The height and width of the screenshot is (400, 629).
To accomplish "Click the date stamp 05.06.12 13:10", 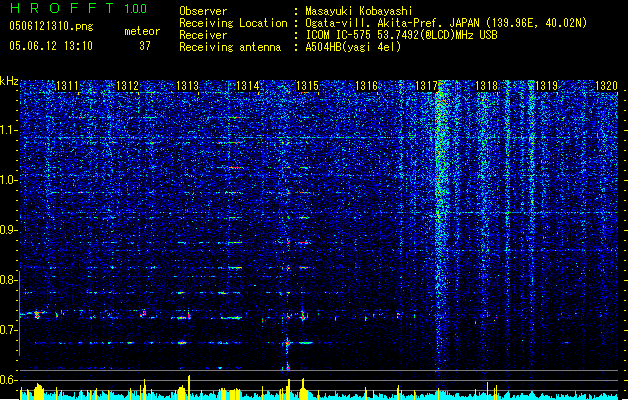I will click(x=51, y=46).
